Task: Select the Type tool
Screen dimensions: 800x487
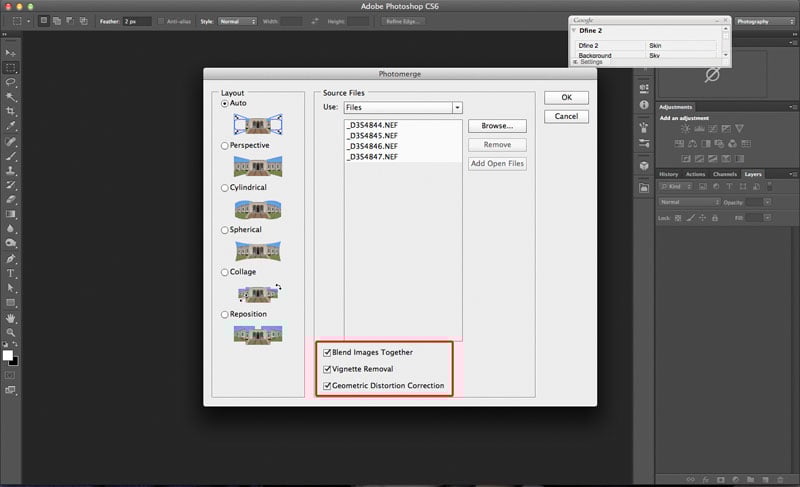Action: click(x=10, y=273)
